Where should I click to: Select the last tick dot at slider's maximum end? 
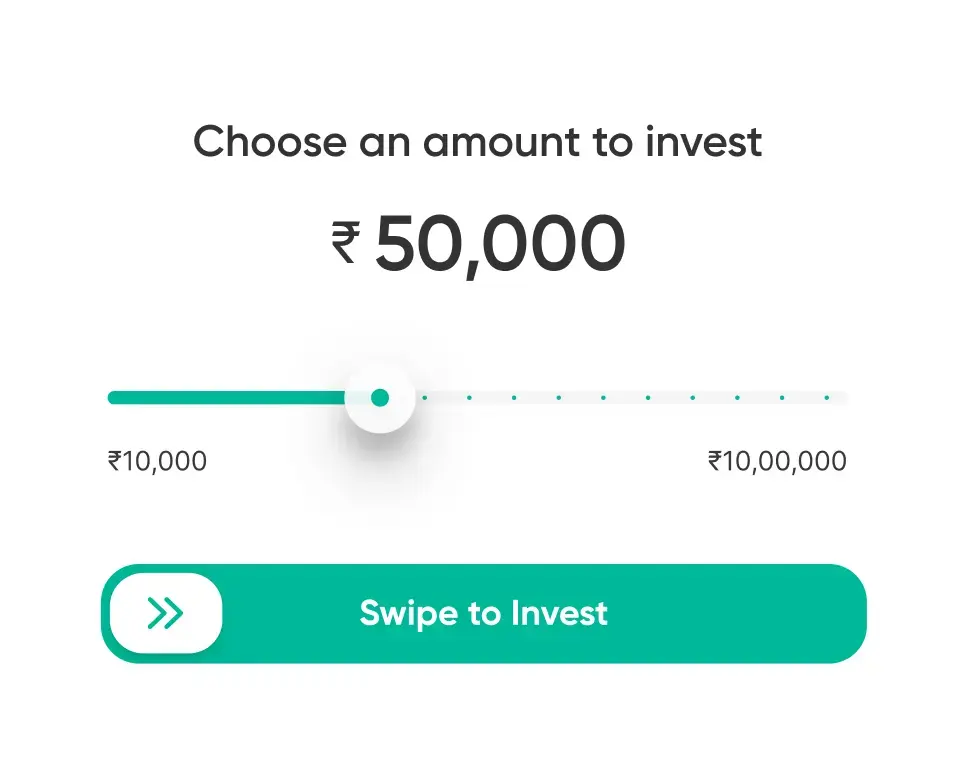coord(827,397)
